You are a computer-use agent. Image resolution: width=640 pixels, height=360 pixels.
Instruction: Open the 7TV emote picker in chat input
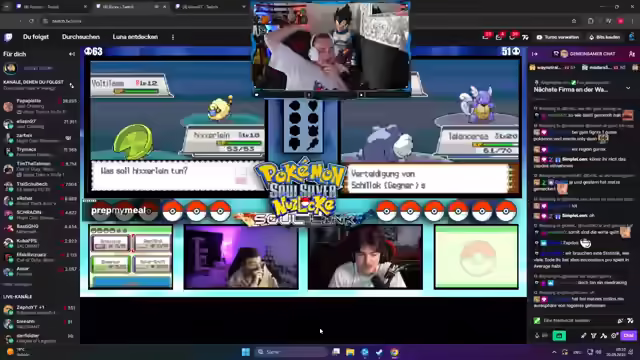pos(631,321)
